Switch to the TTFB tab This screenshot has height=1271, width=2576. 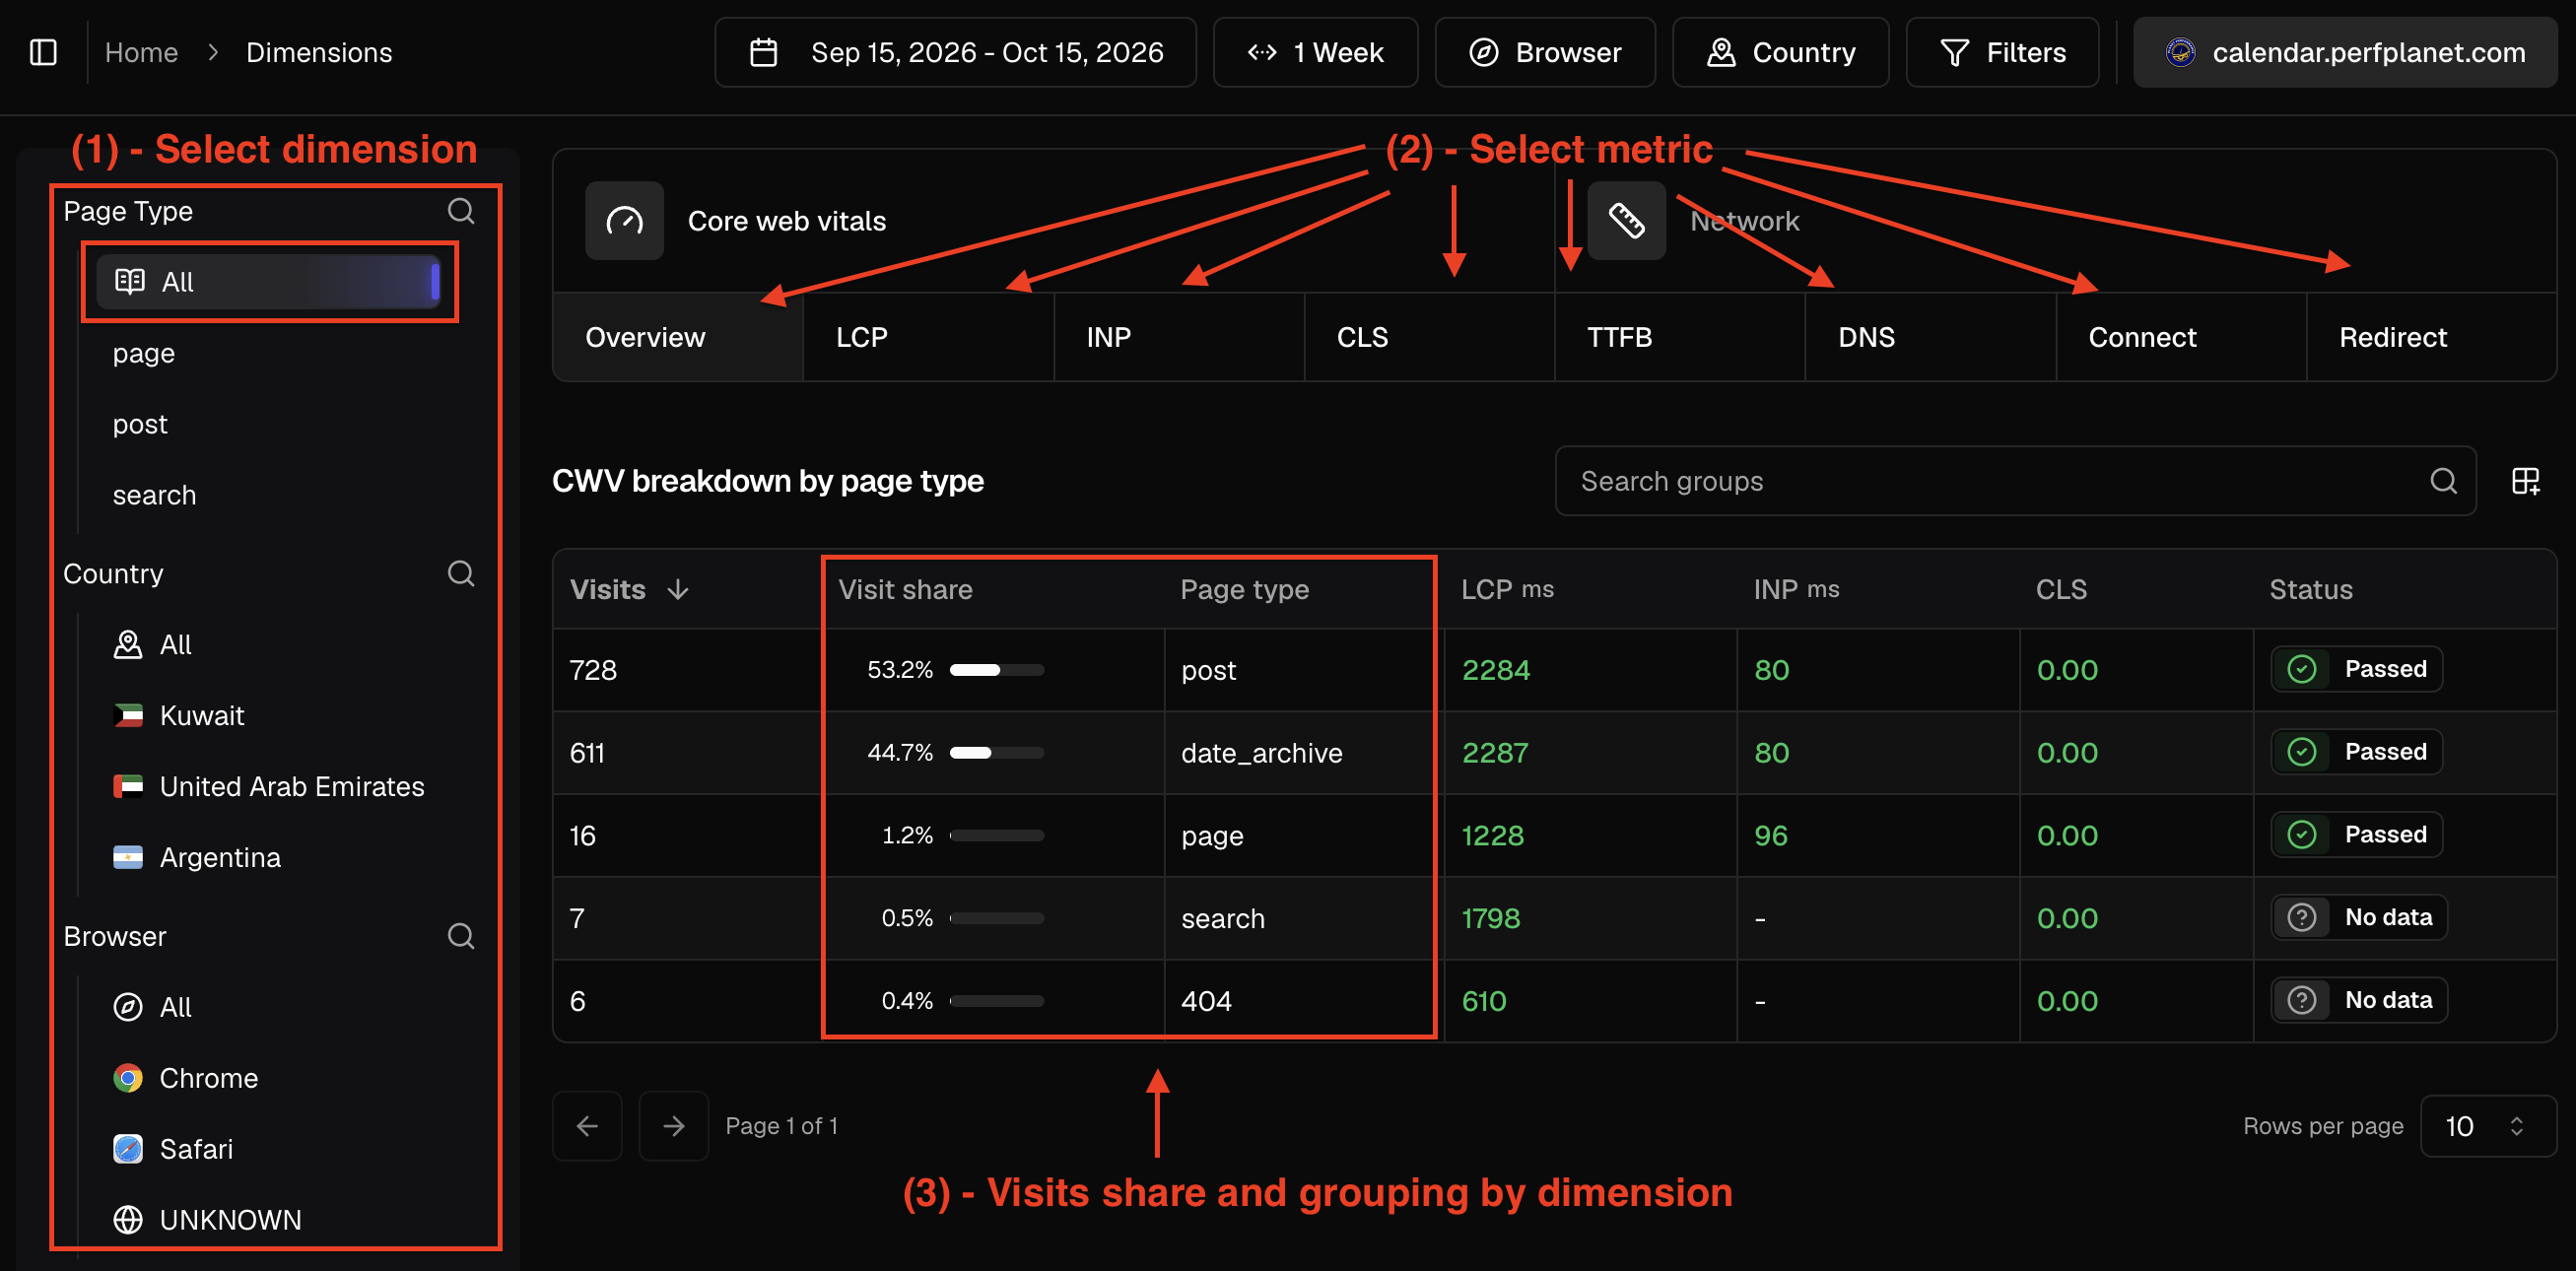pos(1680,337)
